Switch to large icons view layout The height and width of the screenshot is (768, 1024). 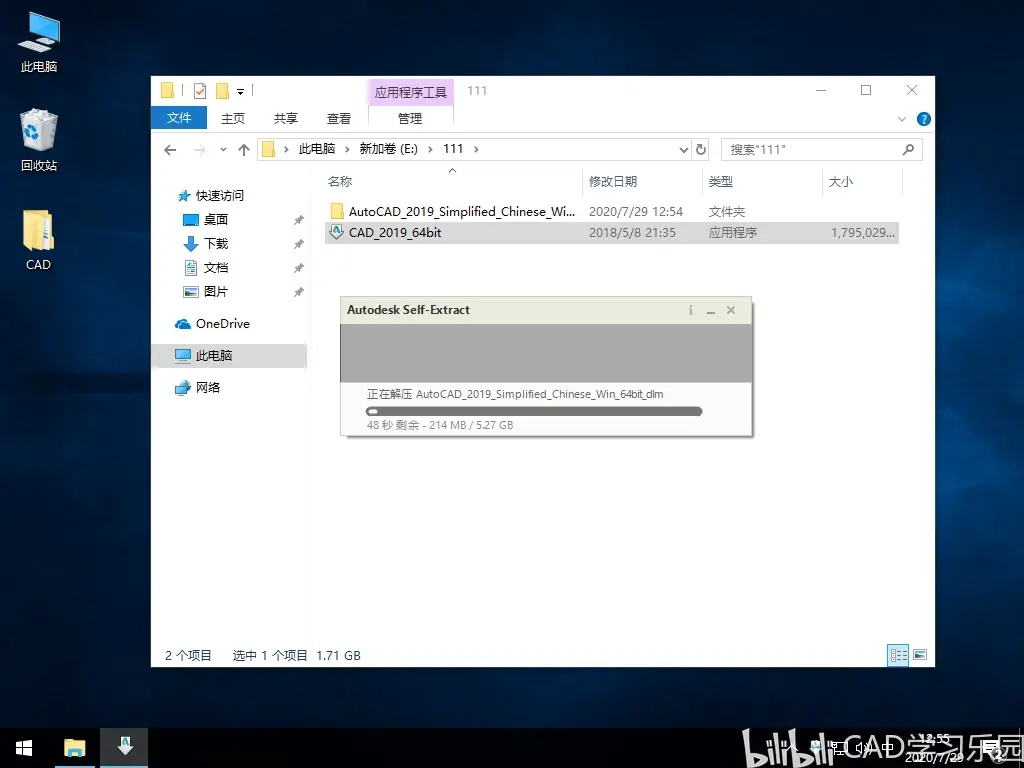pyautogui.click(x=920, y=654)
